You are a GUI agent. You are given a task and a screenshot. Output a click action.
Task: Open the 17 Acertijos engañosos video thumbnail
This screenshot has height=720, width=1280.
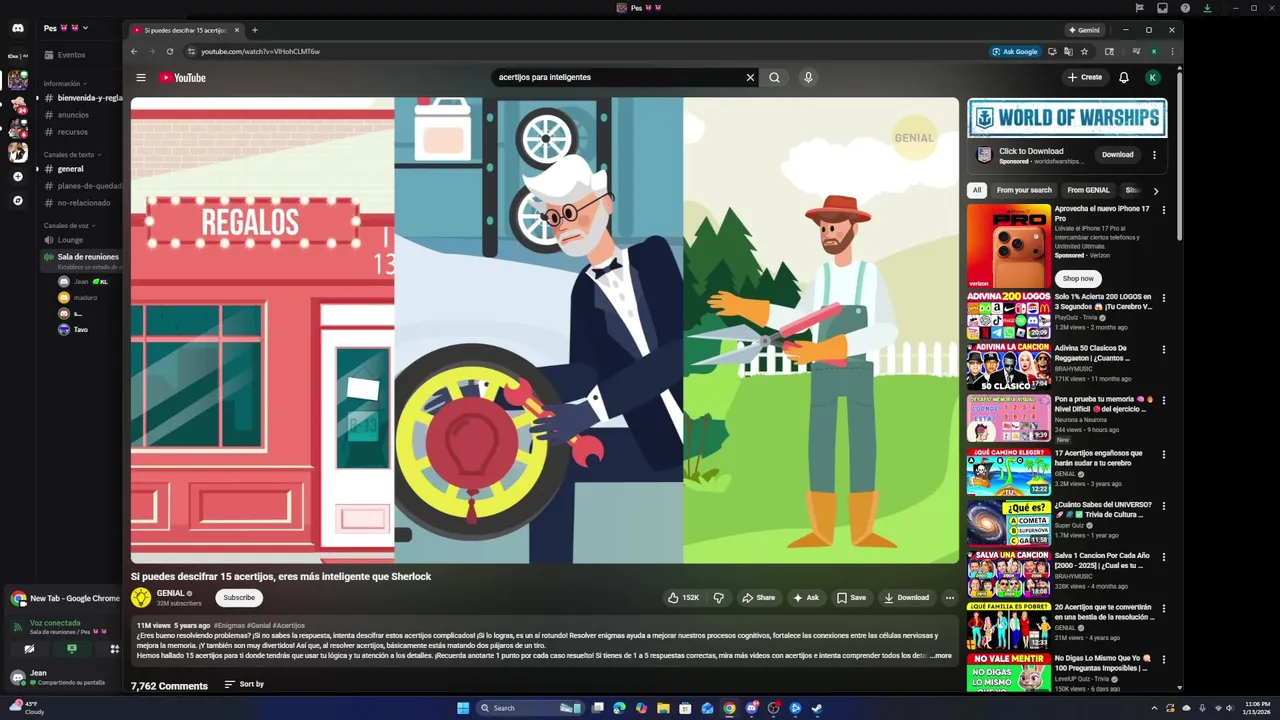tap(1008, 472)
